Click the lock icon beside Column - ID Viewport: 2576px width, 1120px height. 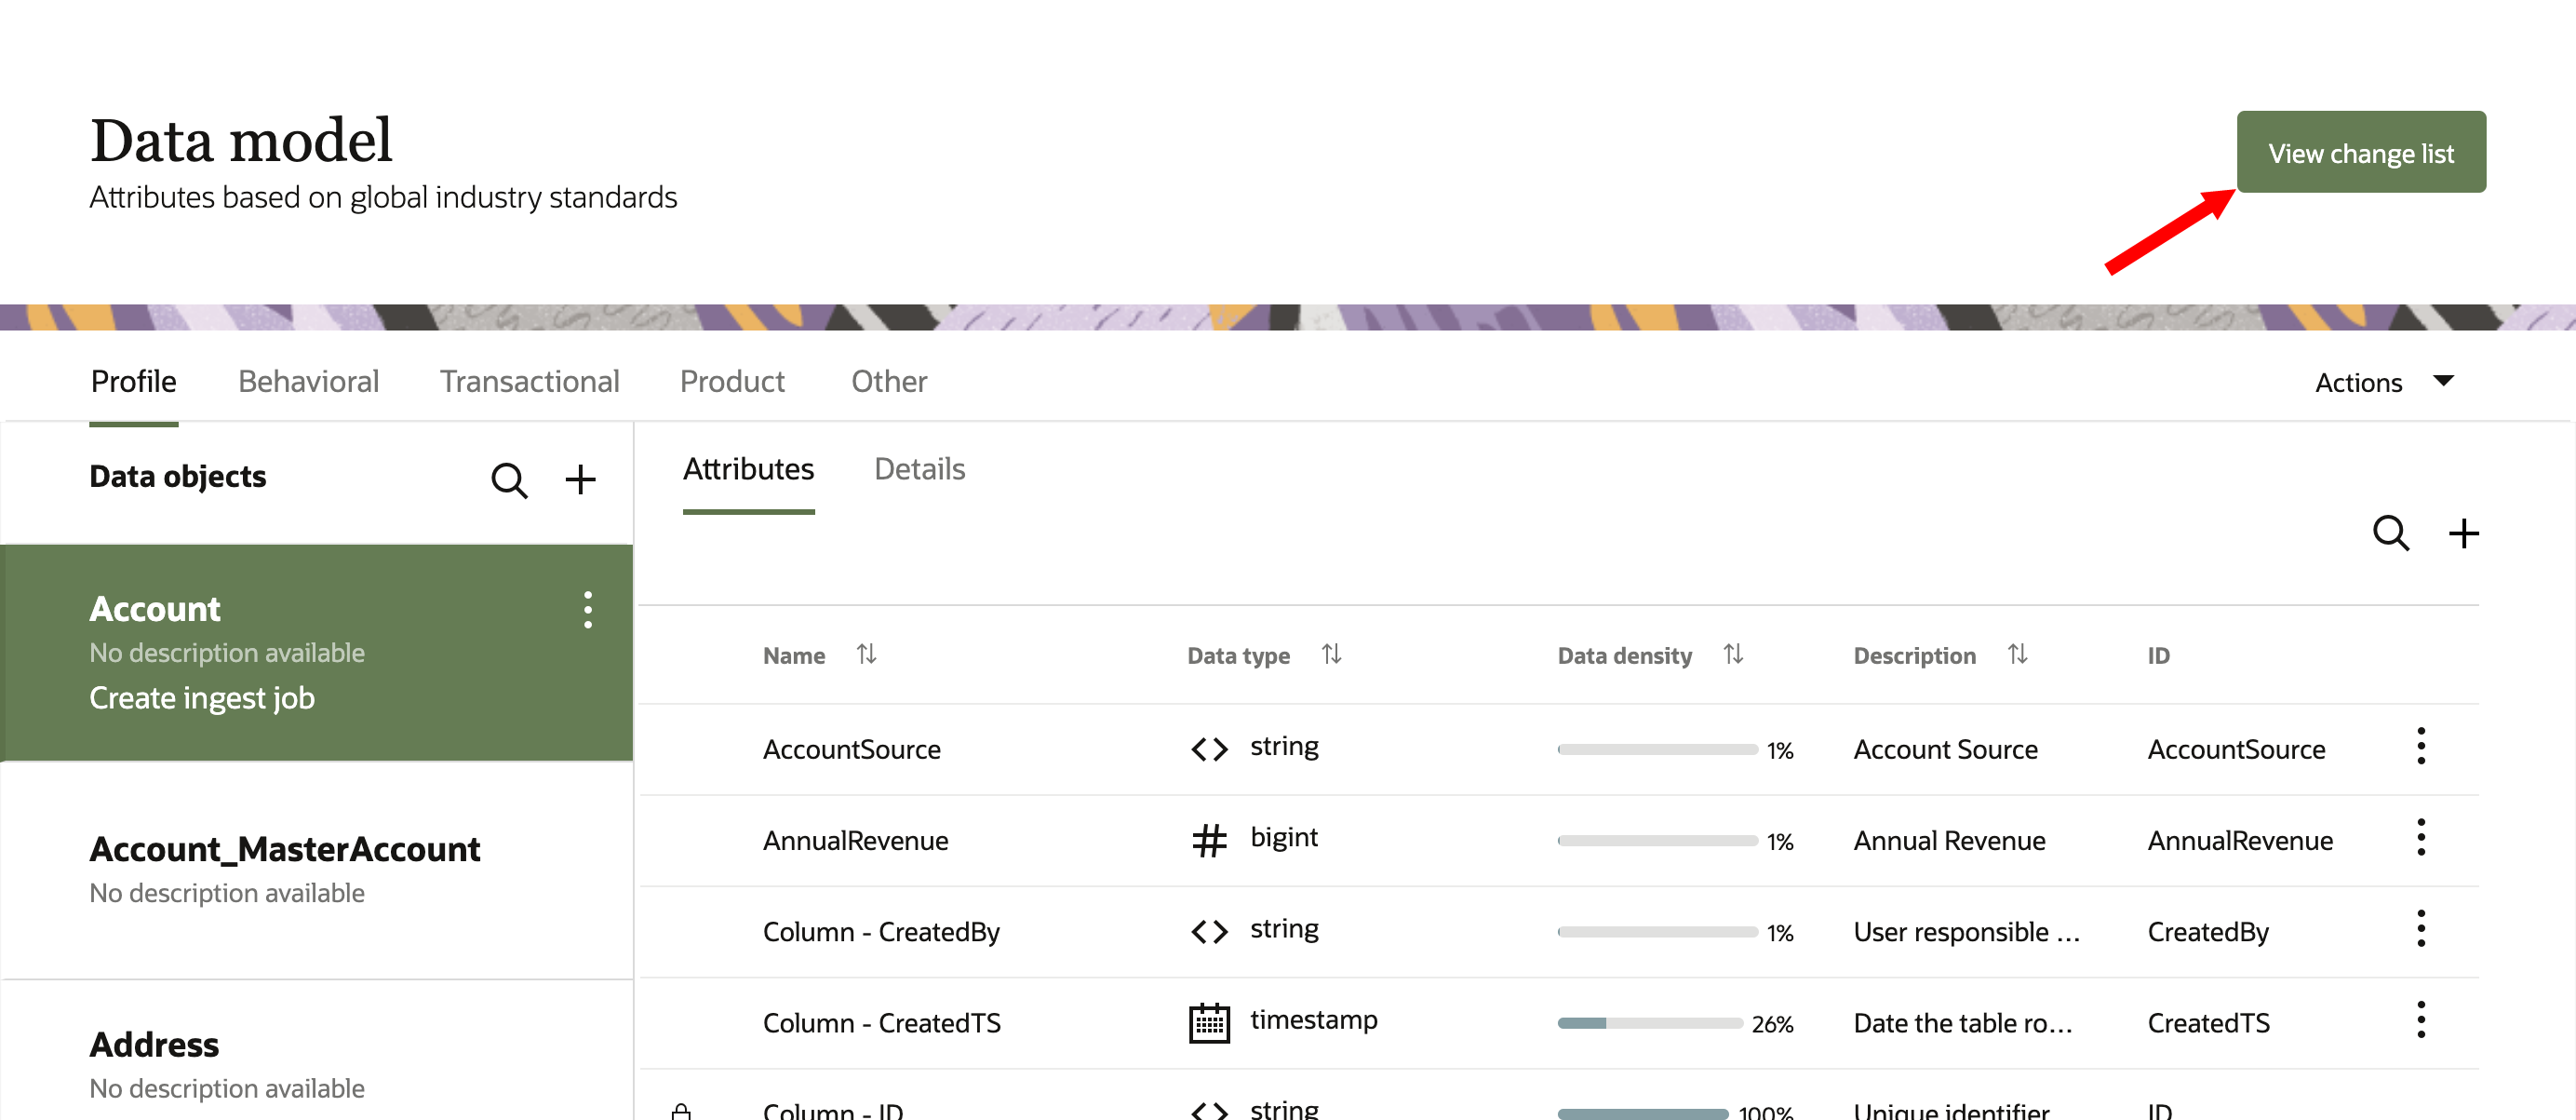(685, 1110)
